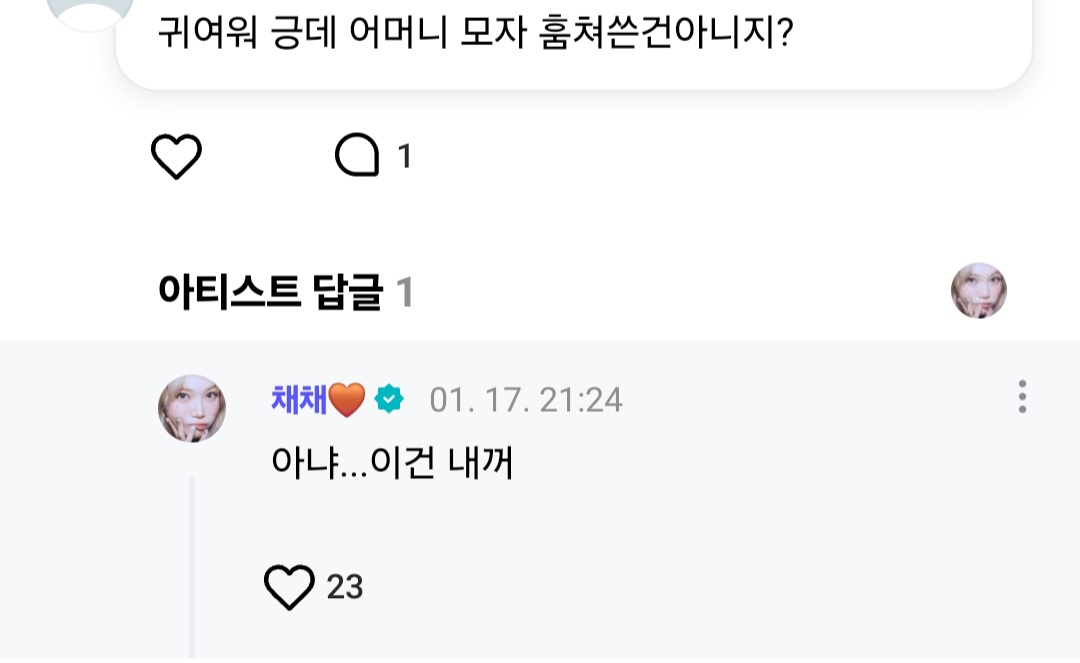Viewport: 1080px width, 663px height.
Task: Open the three-dot more options menu
Action: [x=1021, y=397]
